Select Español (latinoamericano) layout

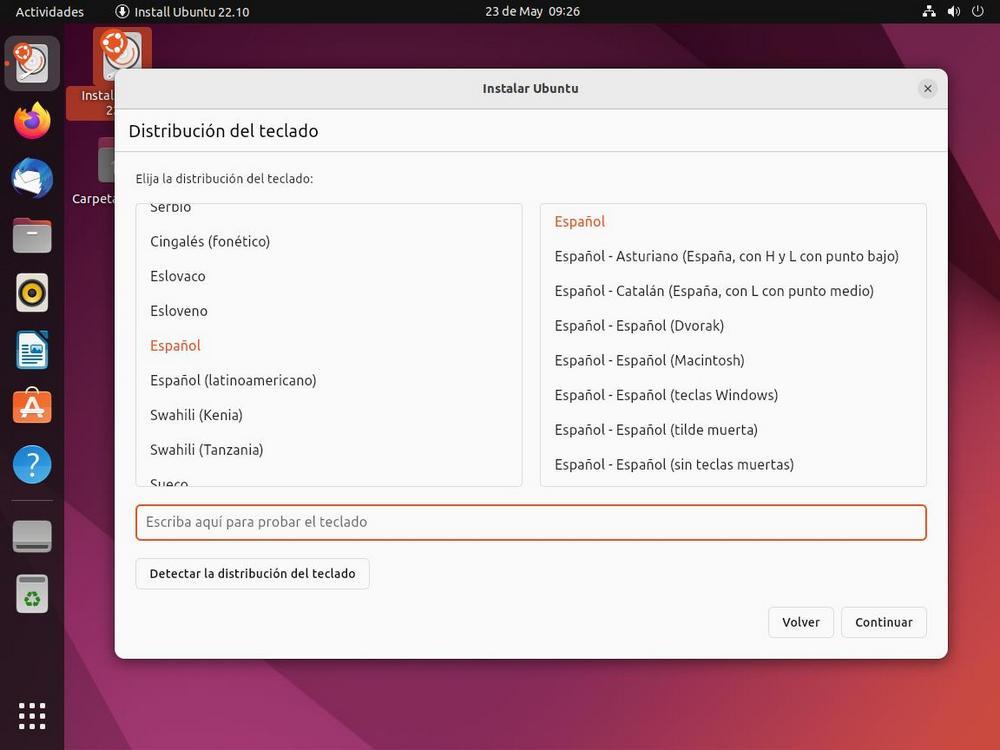pos(329,380)
